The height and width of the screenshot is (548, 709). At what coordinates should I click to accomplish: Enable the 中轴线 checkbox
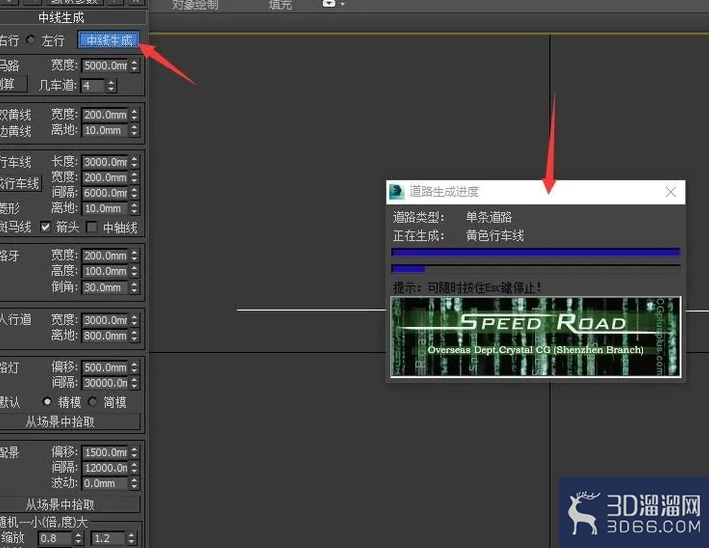91,227
